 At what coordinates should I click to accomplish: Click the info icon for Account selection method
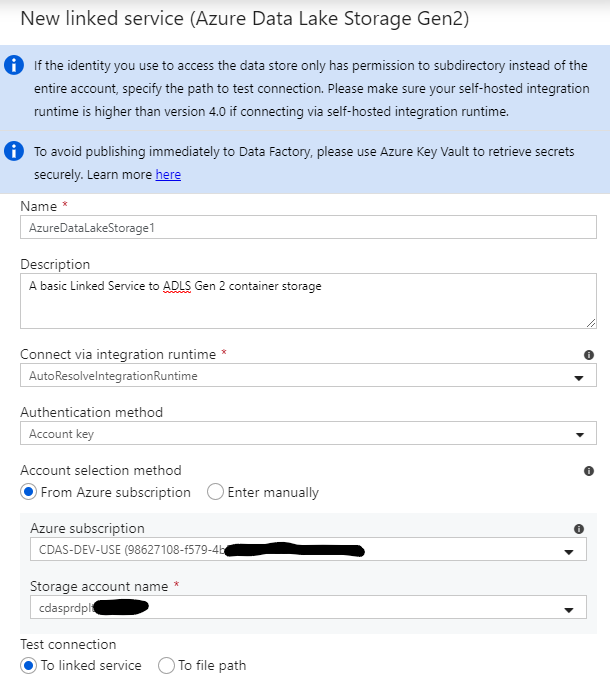589,471
